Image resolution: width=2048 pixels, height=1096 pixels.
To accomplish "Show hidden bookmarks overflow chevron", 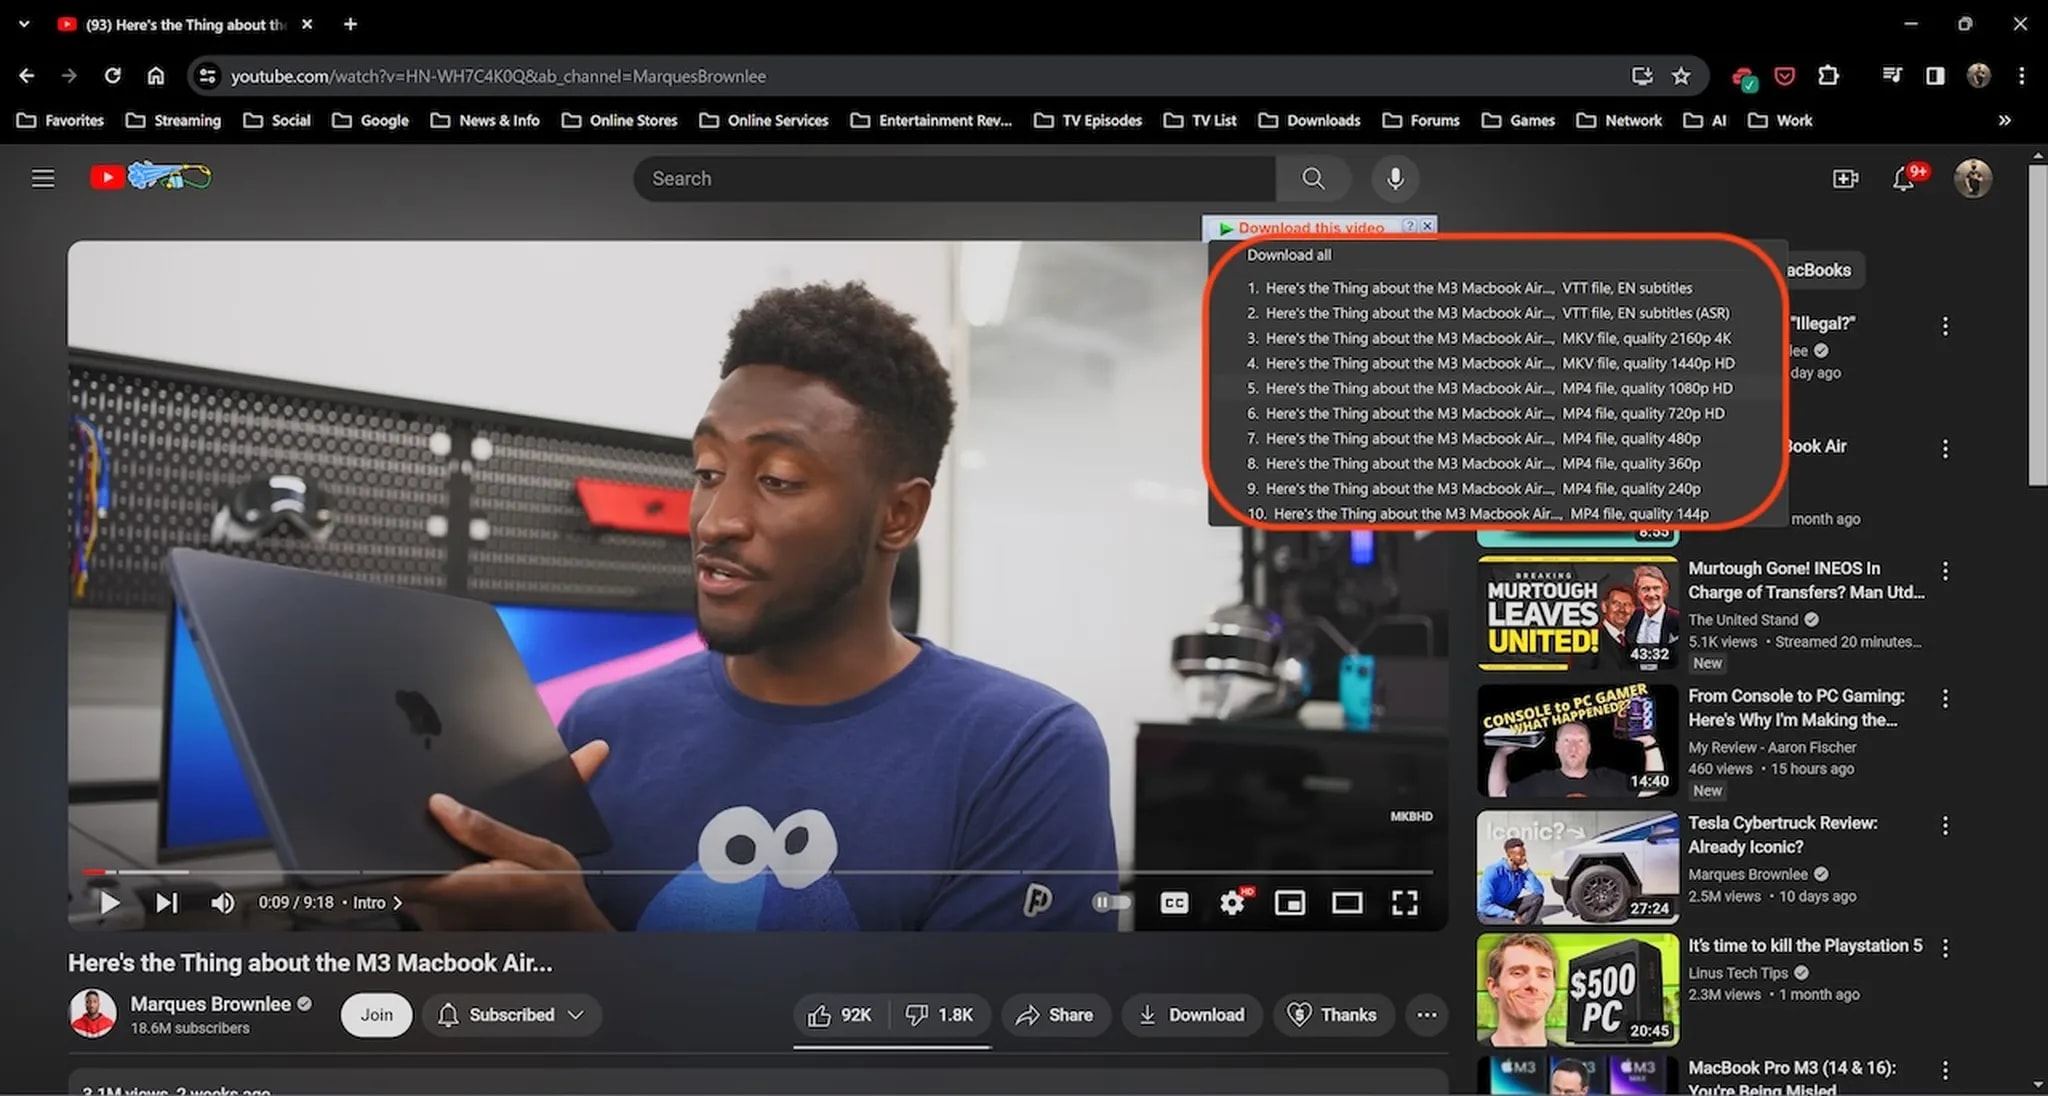I will (x=2004, y=120).
